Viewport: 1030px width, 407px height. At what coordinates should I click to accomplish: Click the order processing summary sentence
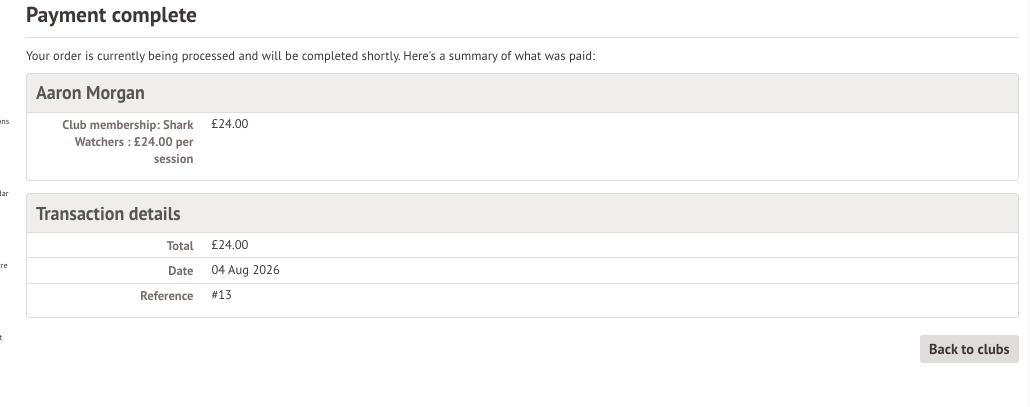311,56
